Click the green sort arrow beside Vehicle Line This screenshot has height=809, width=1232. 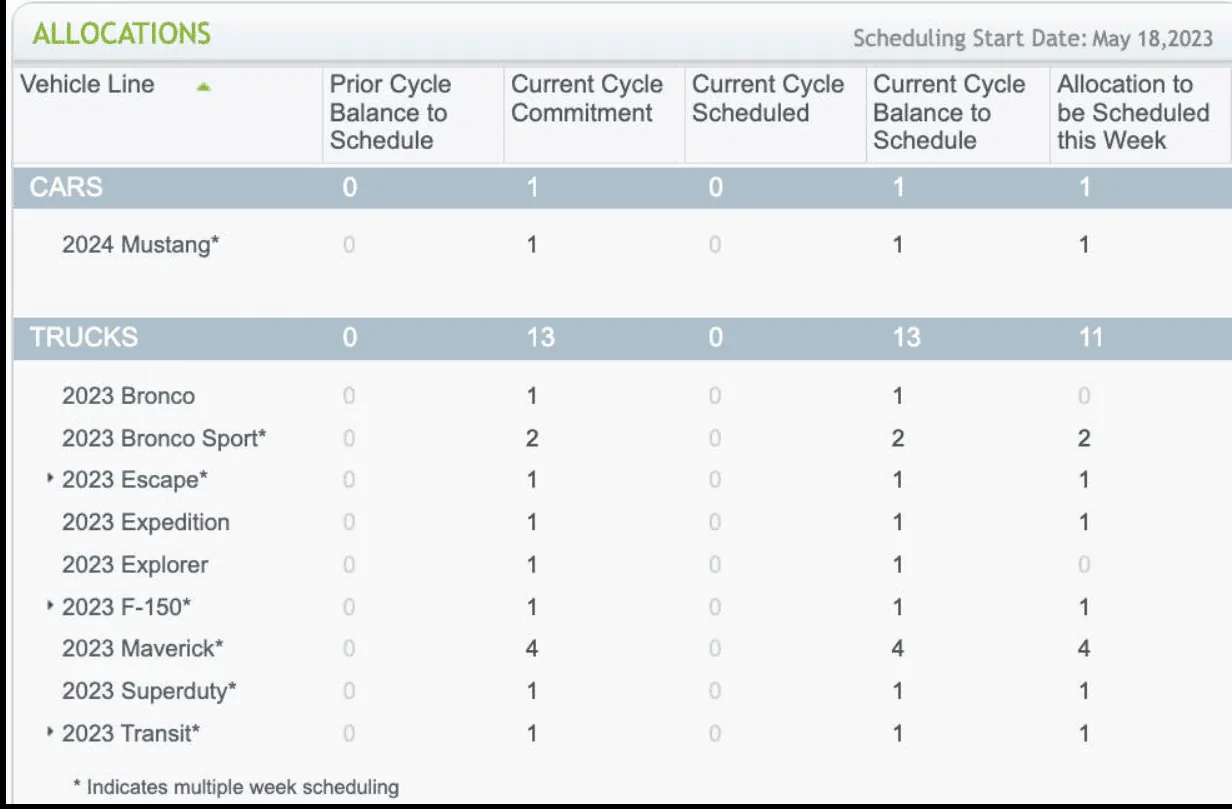(x=204, y=87)
